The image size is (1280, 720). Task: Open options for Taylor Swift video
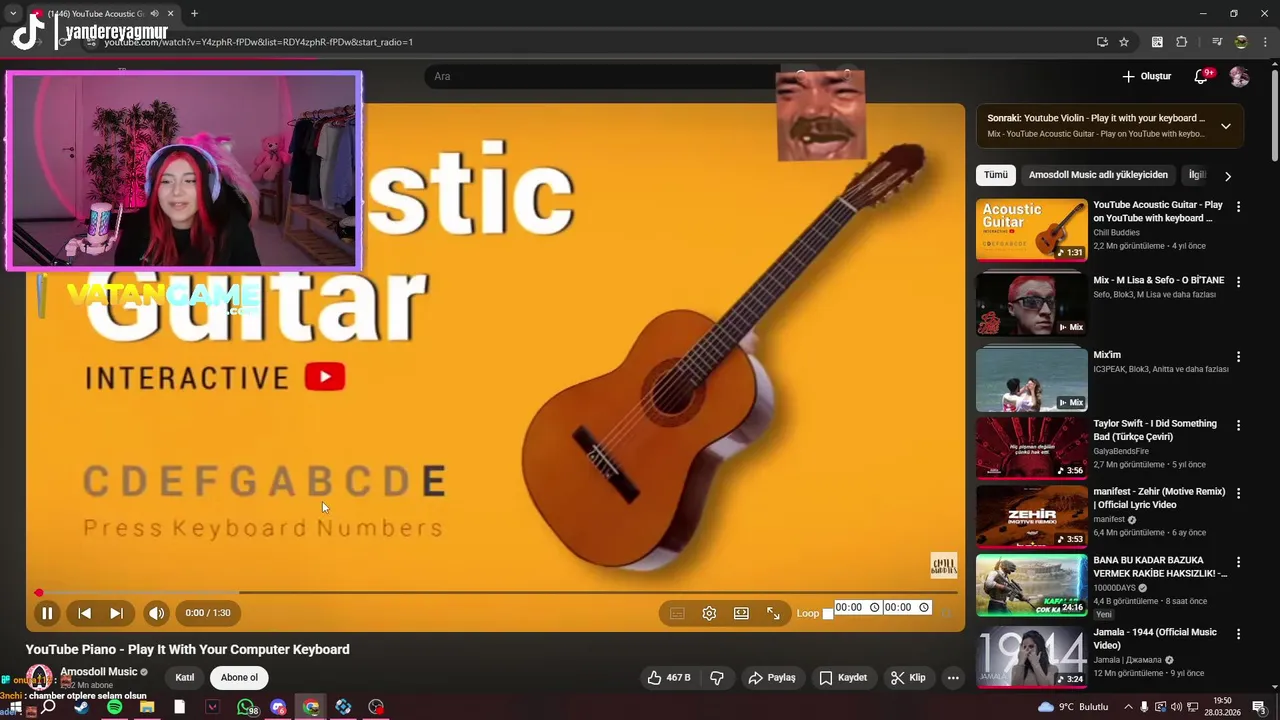pos(1238,425)
